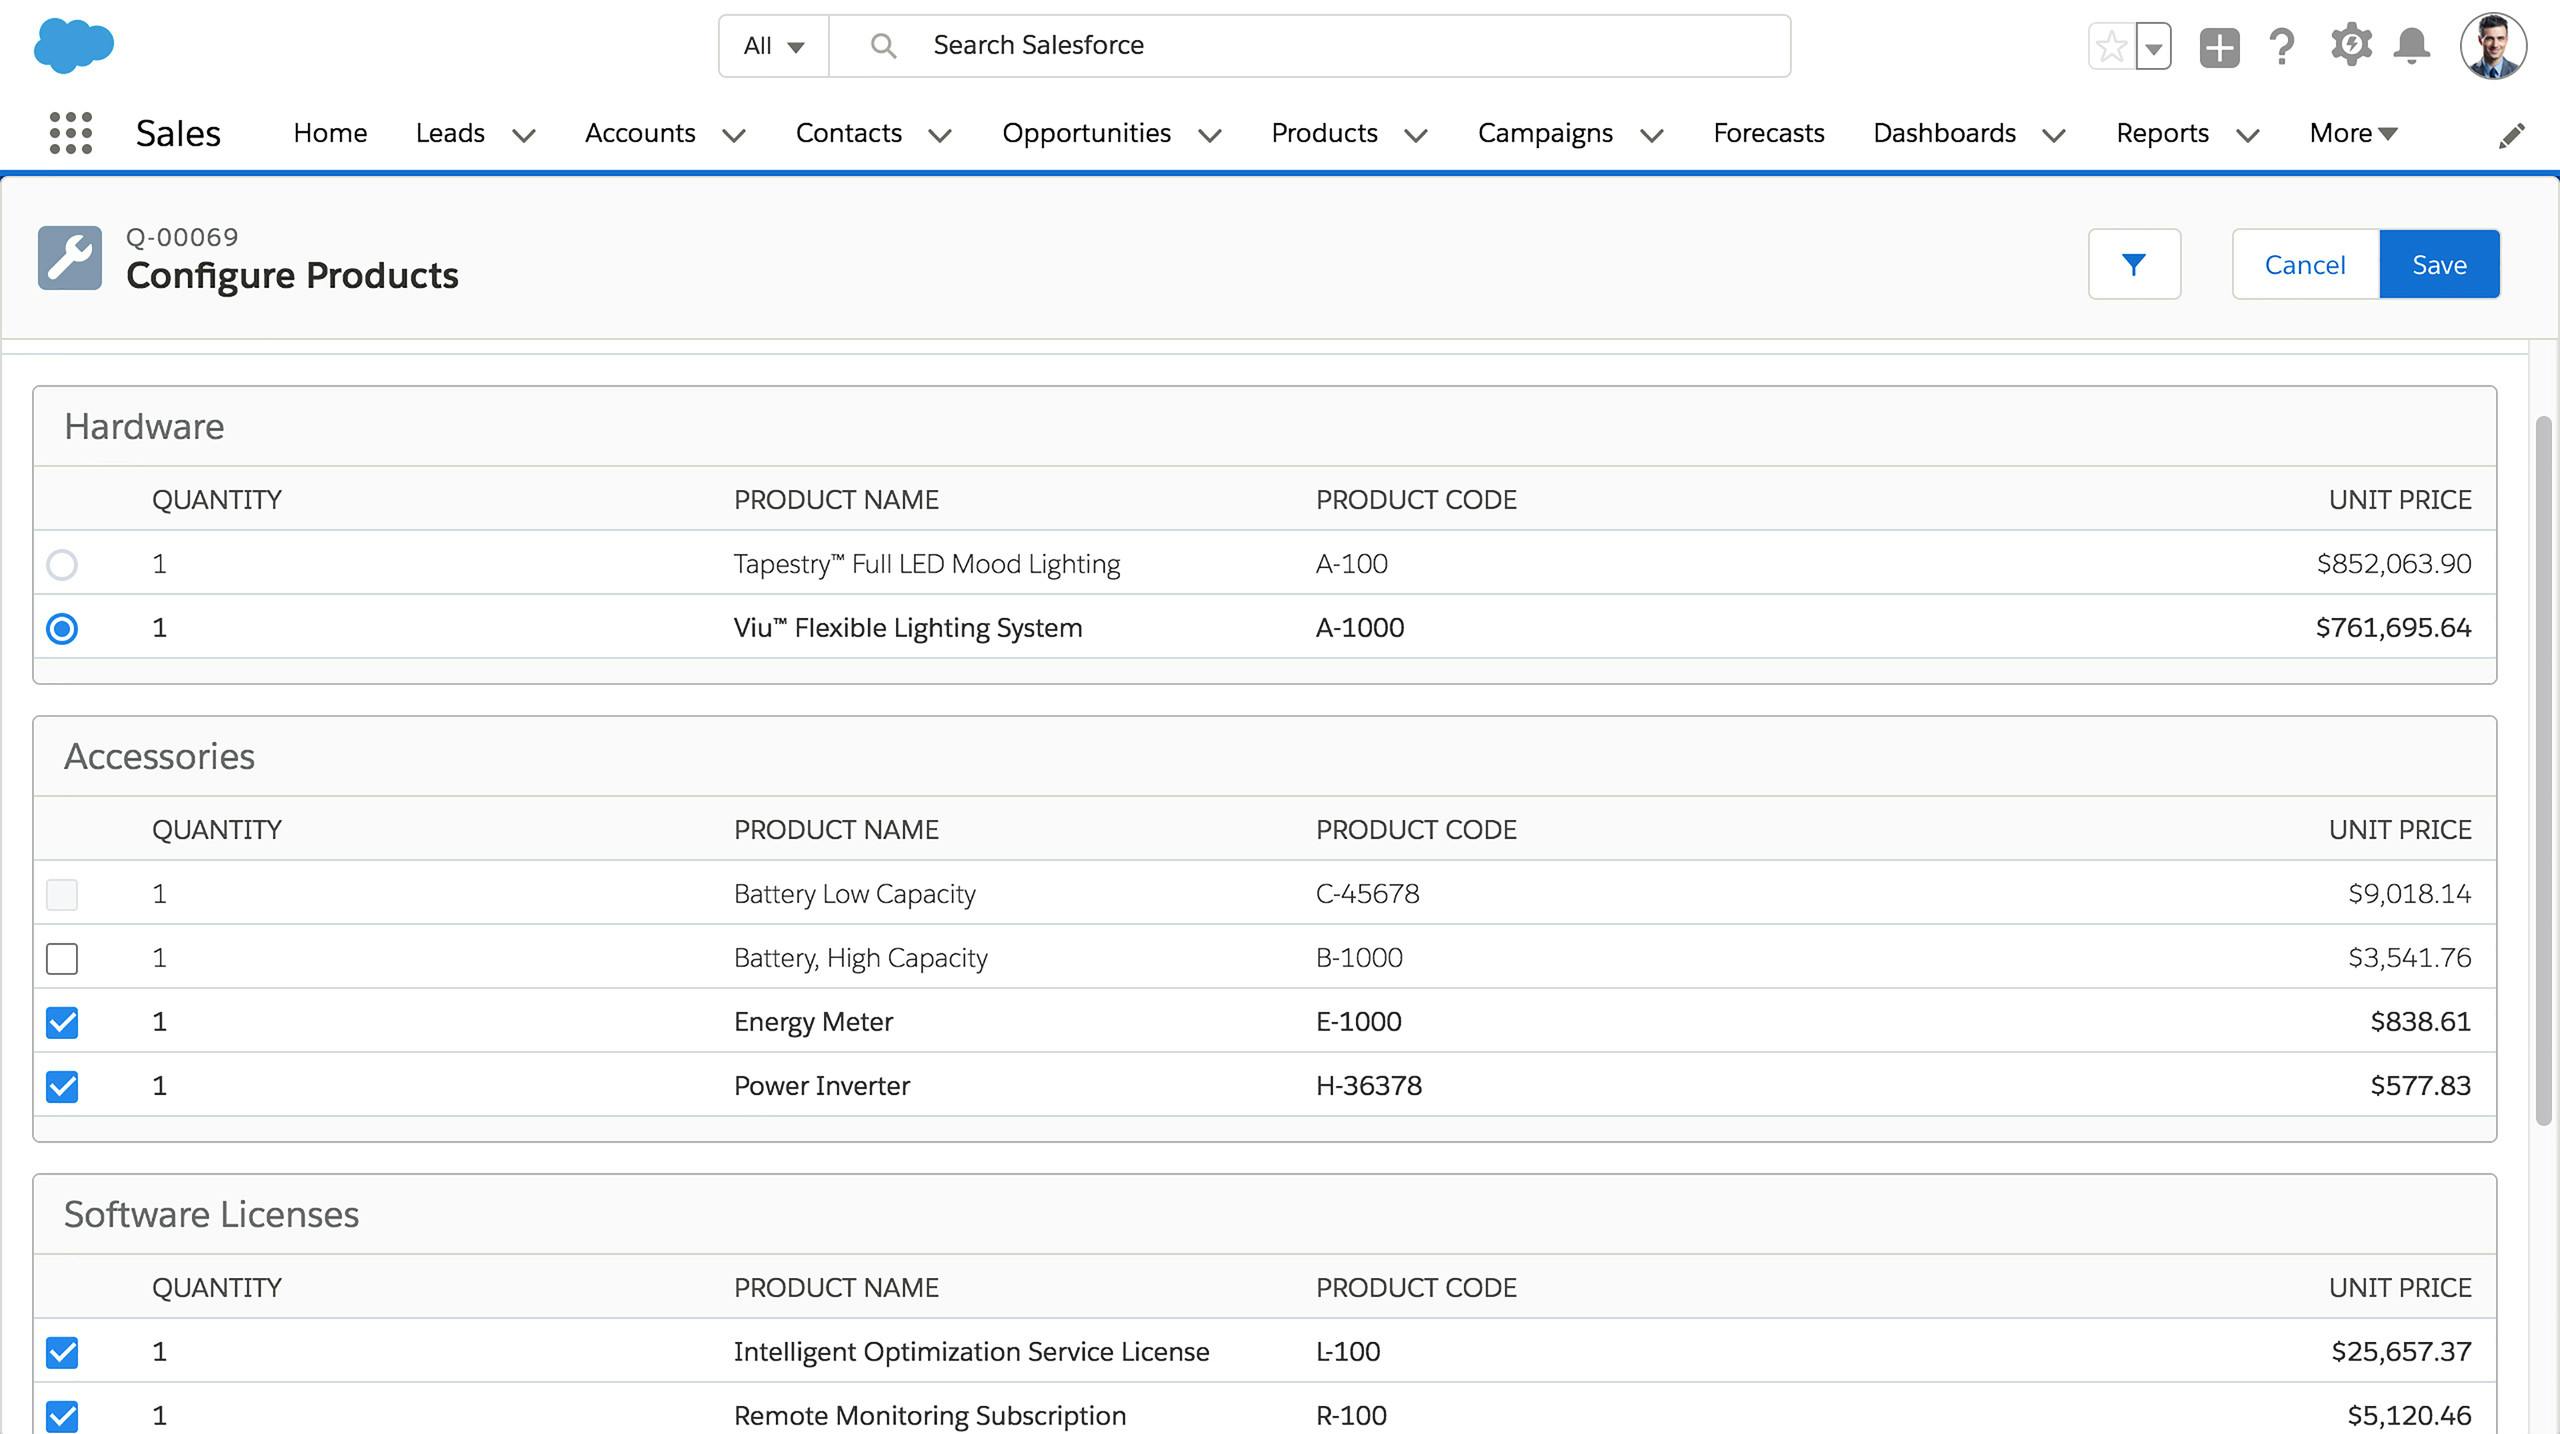
Task: Open the Dashboards tab
Action: click(x=1944, y=133)
